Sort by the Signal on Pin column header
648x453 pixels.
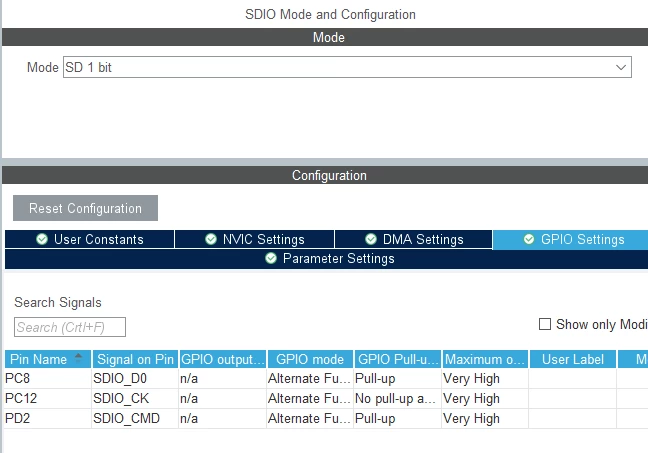[x=135, y=359]
